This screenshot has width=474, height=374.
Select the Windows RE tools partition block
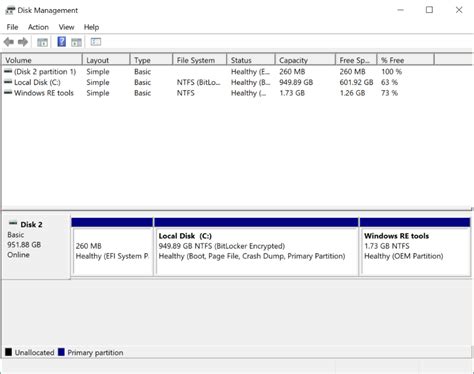415,247
